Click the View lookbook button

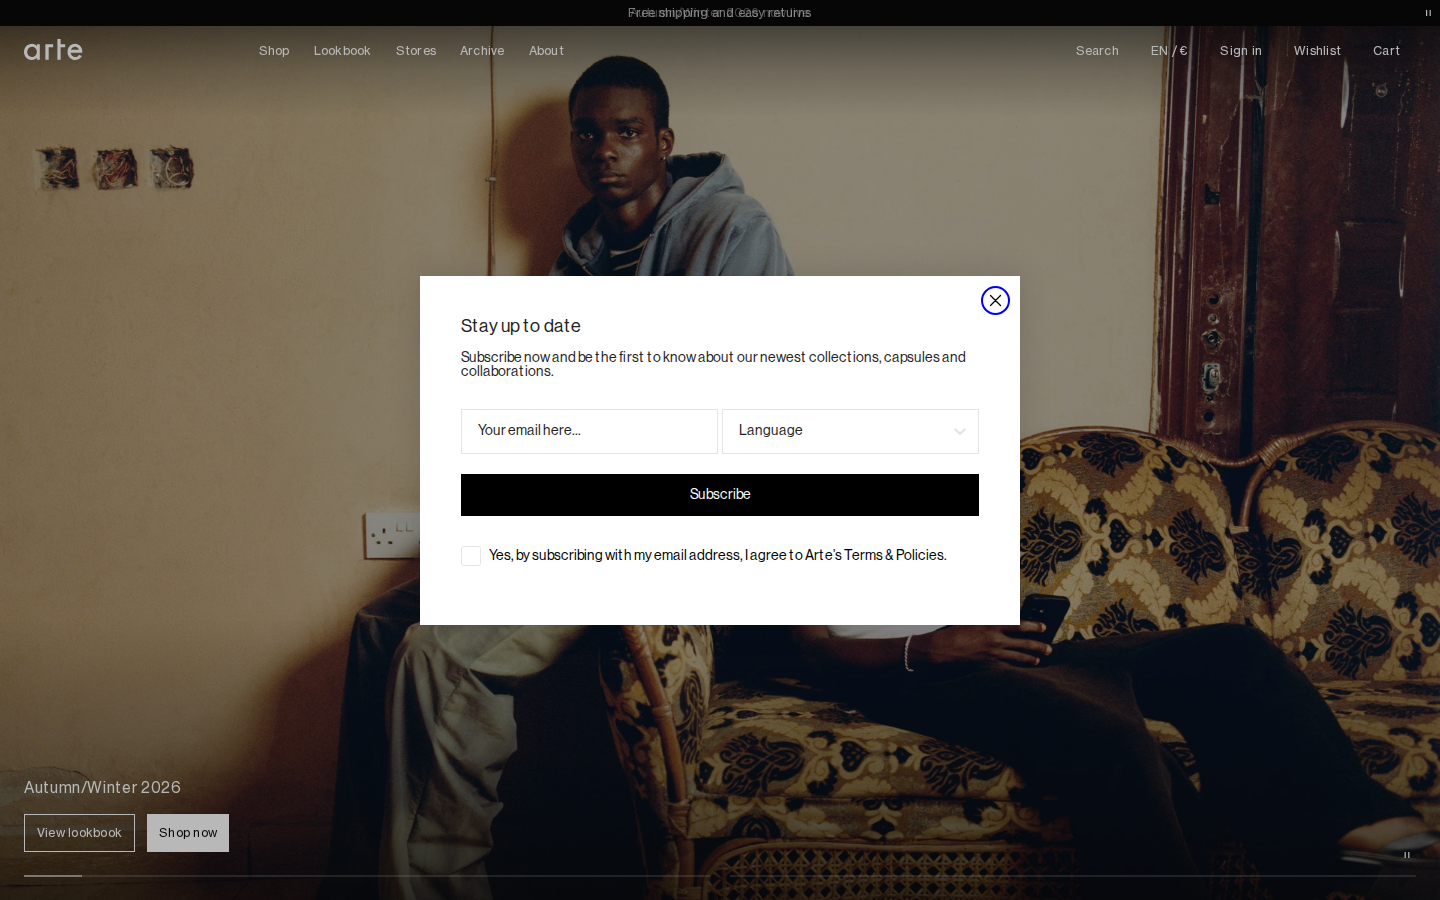click(x=79, y=833)
